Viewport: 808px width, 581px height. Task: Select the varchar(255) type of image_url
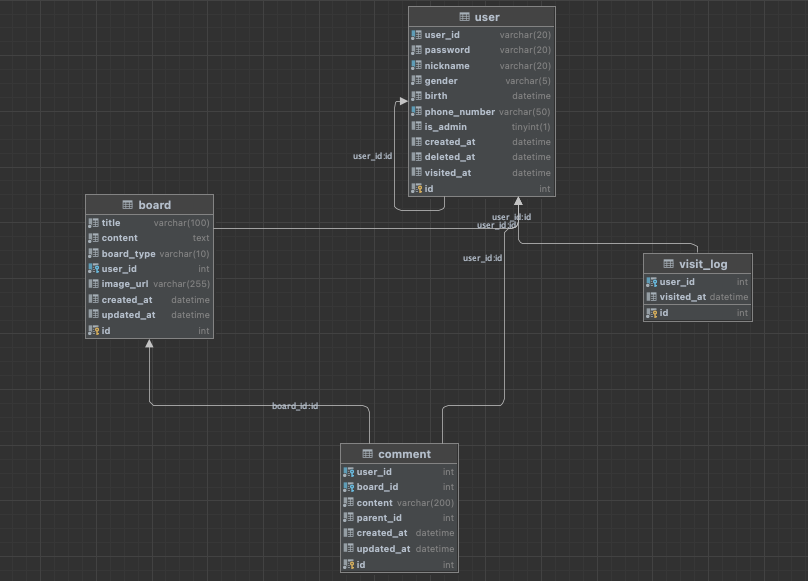181,284
